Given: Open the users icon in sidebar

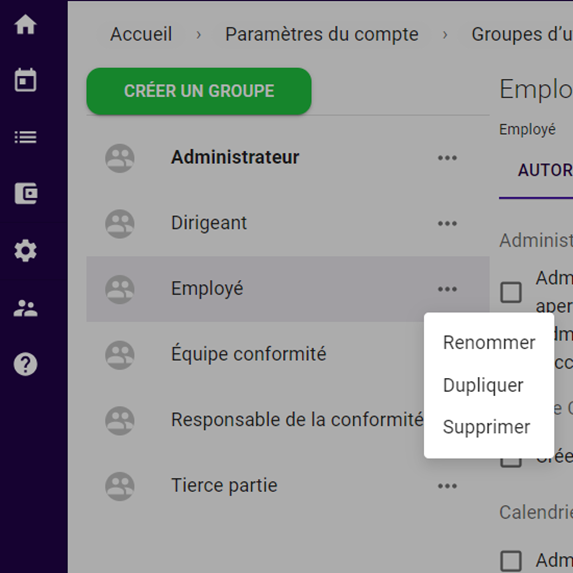Looking at the screenshot, I should click(x=25, y=308).
